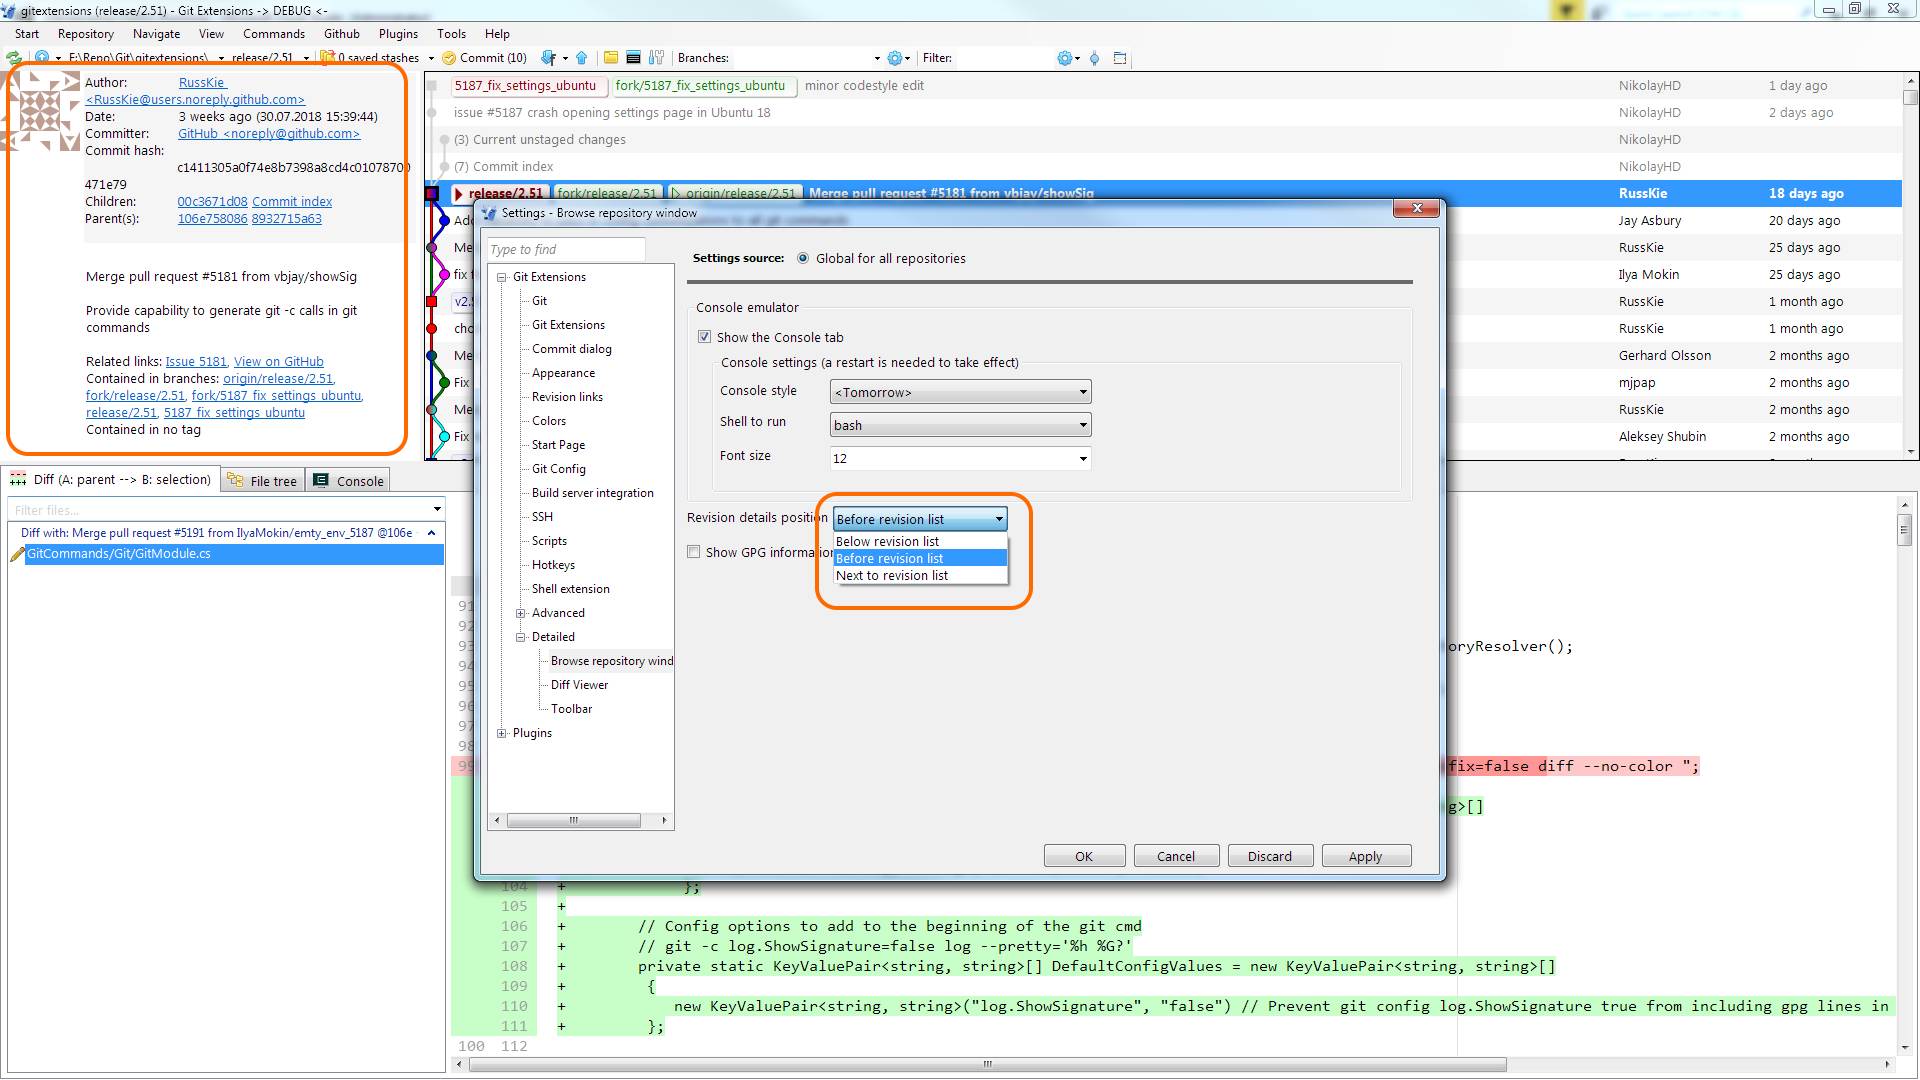Toggle Show the Console tab checkbox

coord(704,337)
